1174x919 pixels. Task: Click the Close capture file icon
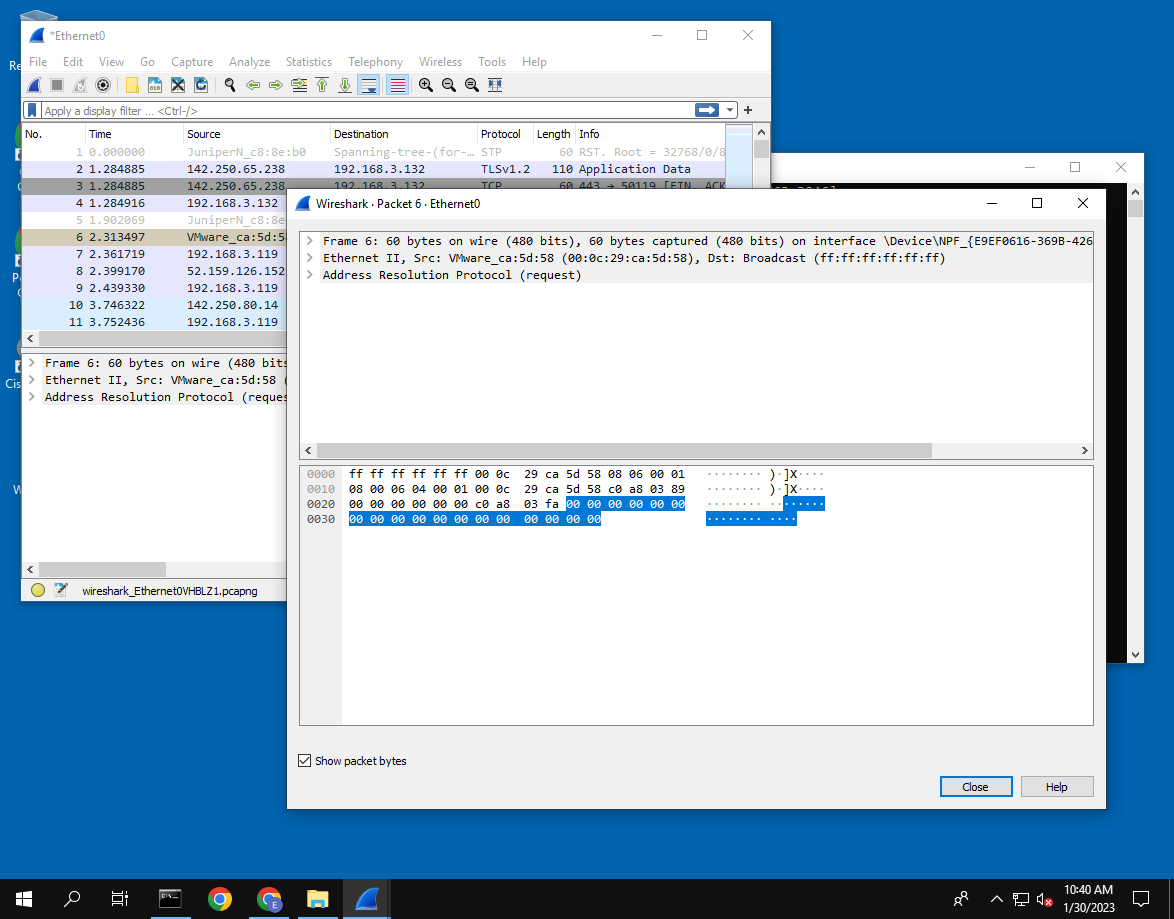tap(178, 85)
